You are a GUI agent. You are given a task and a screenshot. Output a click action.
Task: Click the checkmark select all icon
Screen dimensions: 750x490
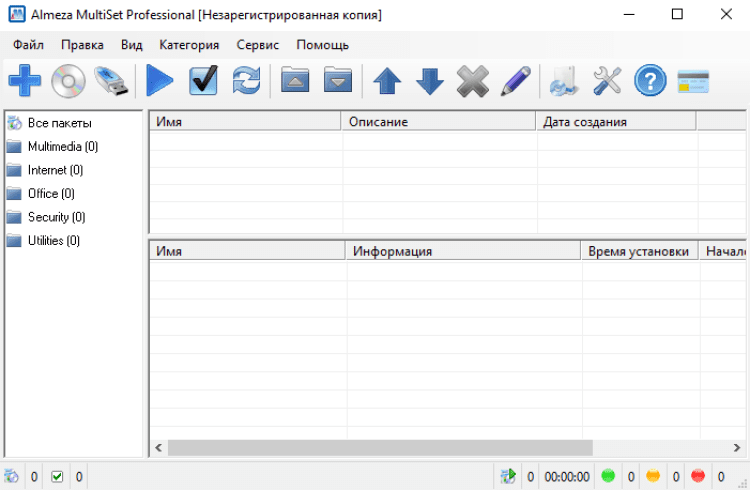coord(204,80)
